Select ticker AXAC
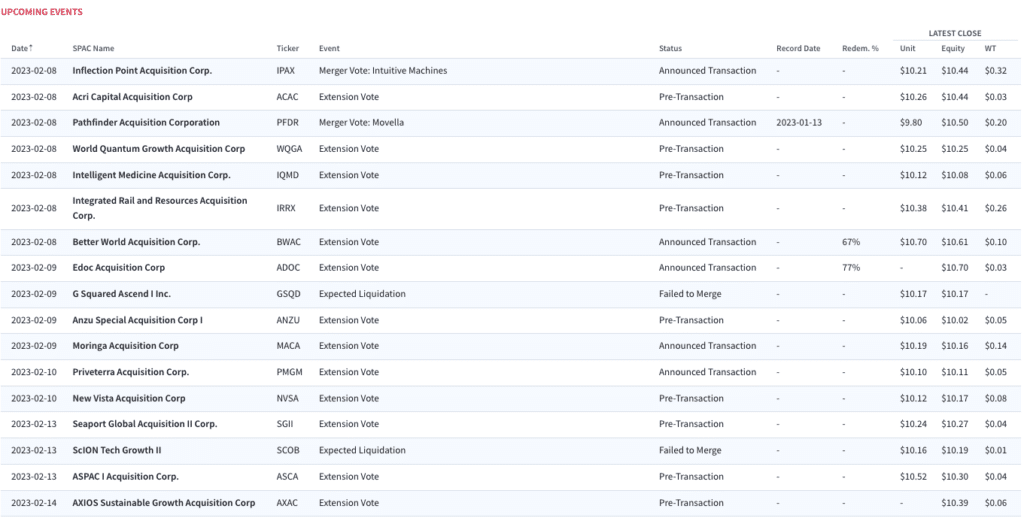1024x521 pixels. pos(287,503)
